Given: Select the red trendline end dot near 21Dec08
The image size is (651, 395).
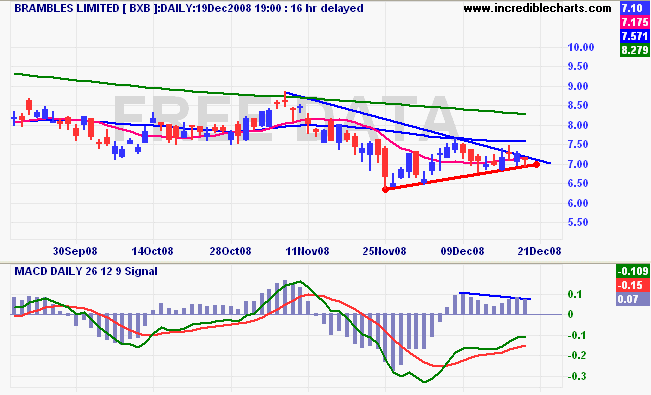Looking at the screenshot, I should tap(536, 165).
